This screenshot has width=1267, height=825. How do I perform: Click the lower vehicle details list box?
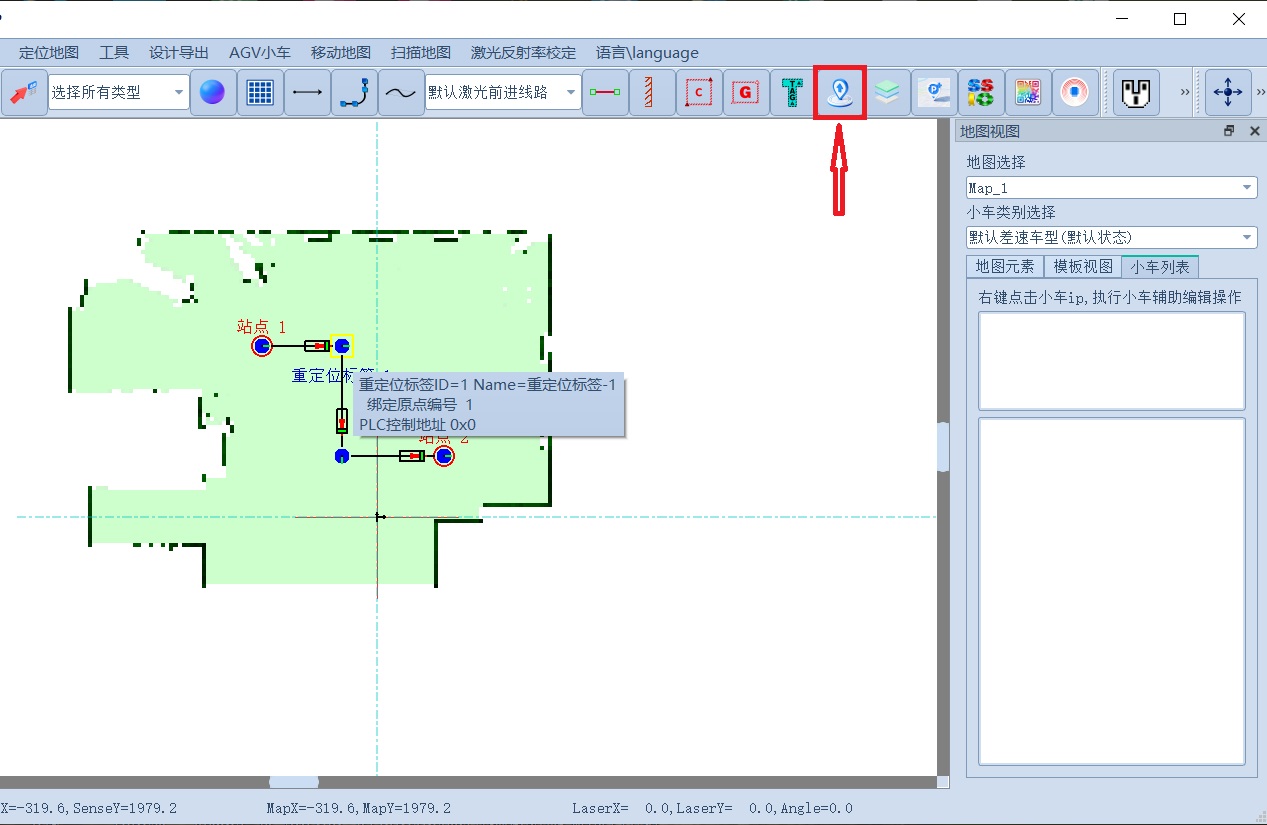[x=1111, y=592]
